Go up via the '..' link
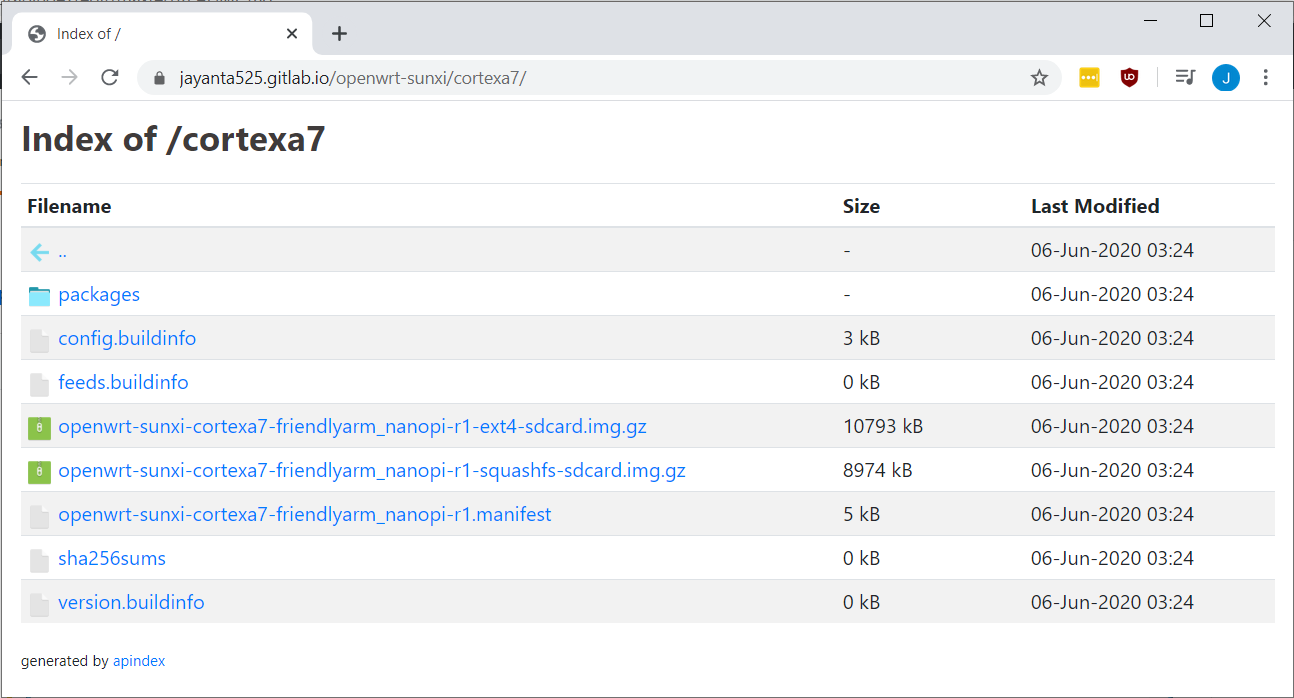The height and width of the screenshot is (698, 1294). click(x=62, y=251)
